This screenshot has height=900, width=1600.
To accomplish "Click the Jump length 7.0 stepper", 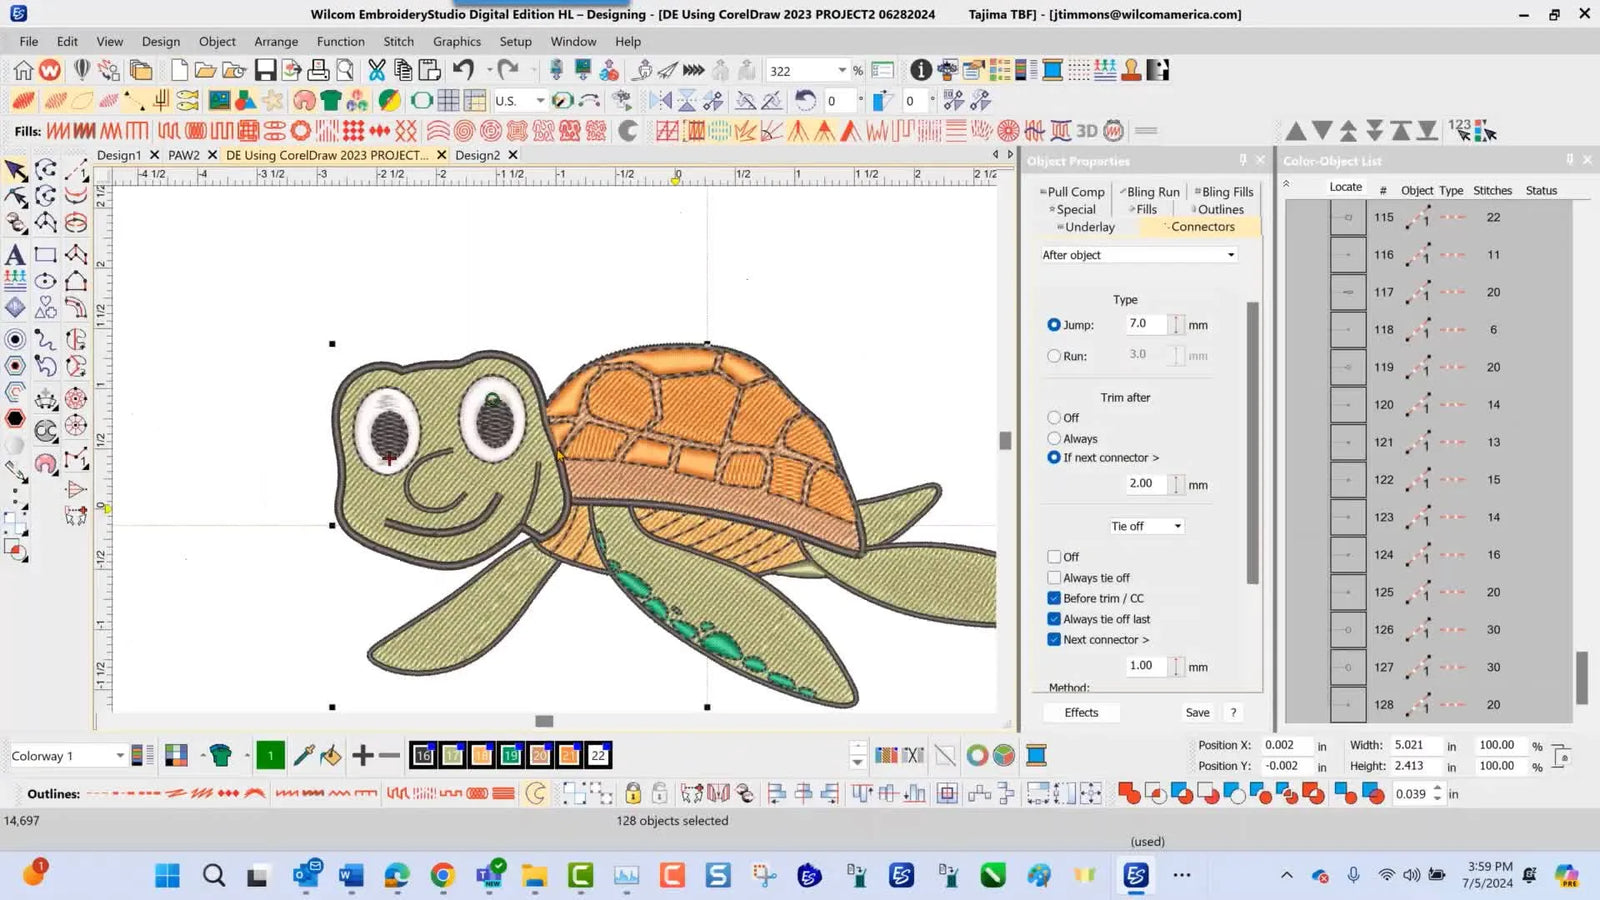I will pyautogui.click(x=1177, y=324).
